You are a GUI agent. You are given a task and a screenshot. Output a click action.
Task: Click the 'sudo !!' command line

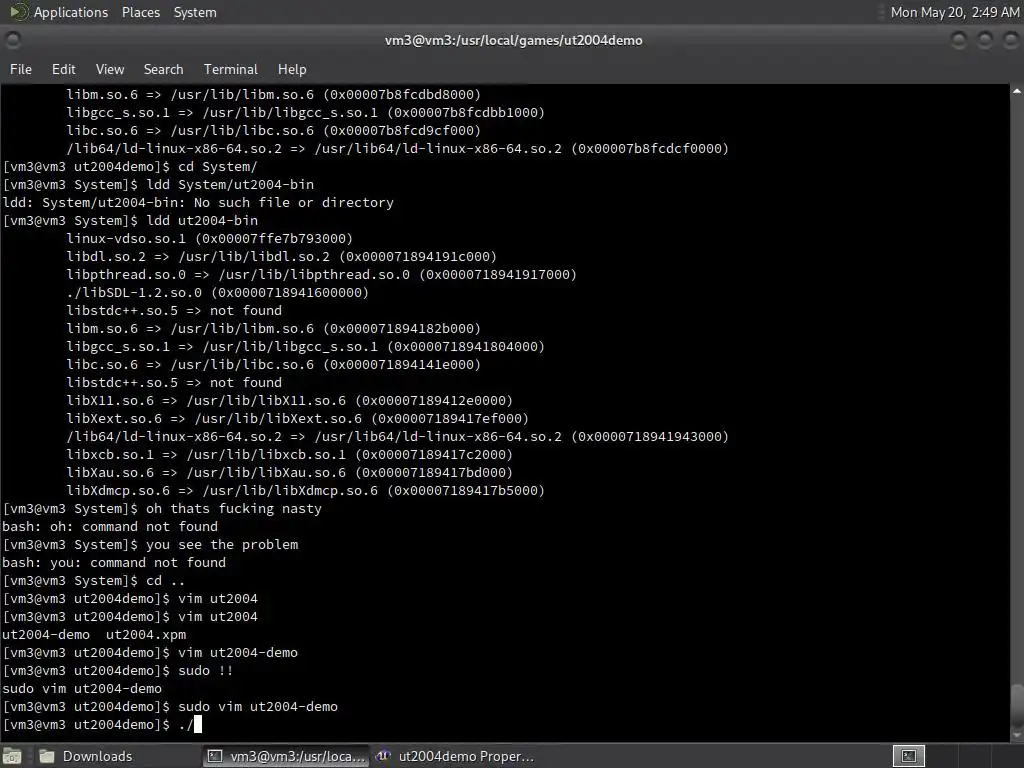point(118,671)
